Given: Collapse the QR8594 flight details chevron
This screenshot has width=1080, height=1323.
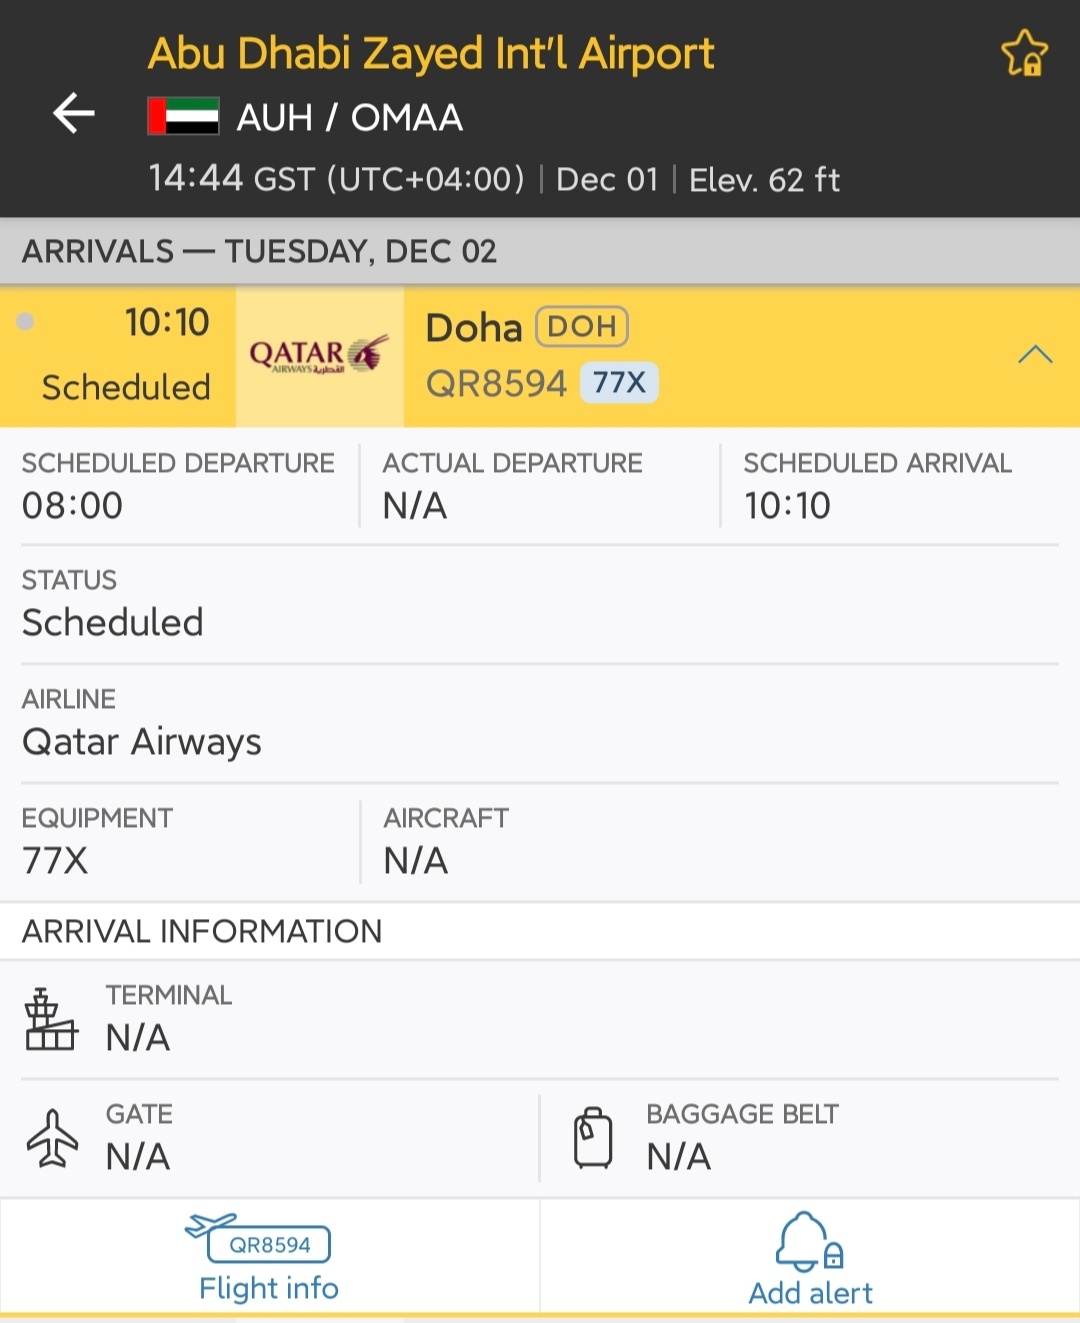Looking at the screenshot, I should [x=1035, y=354].
